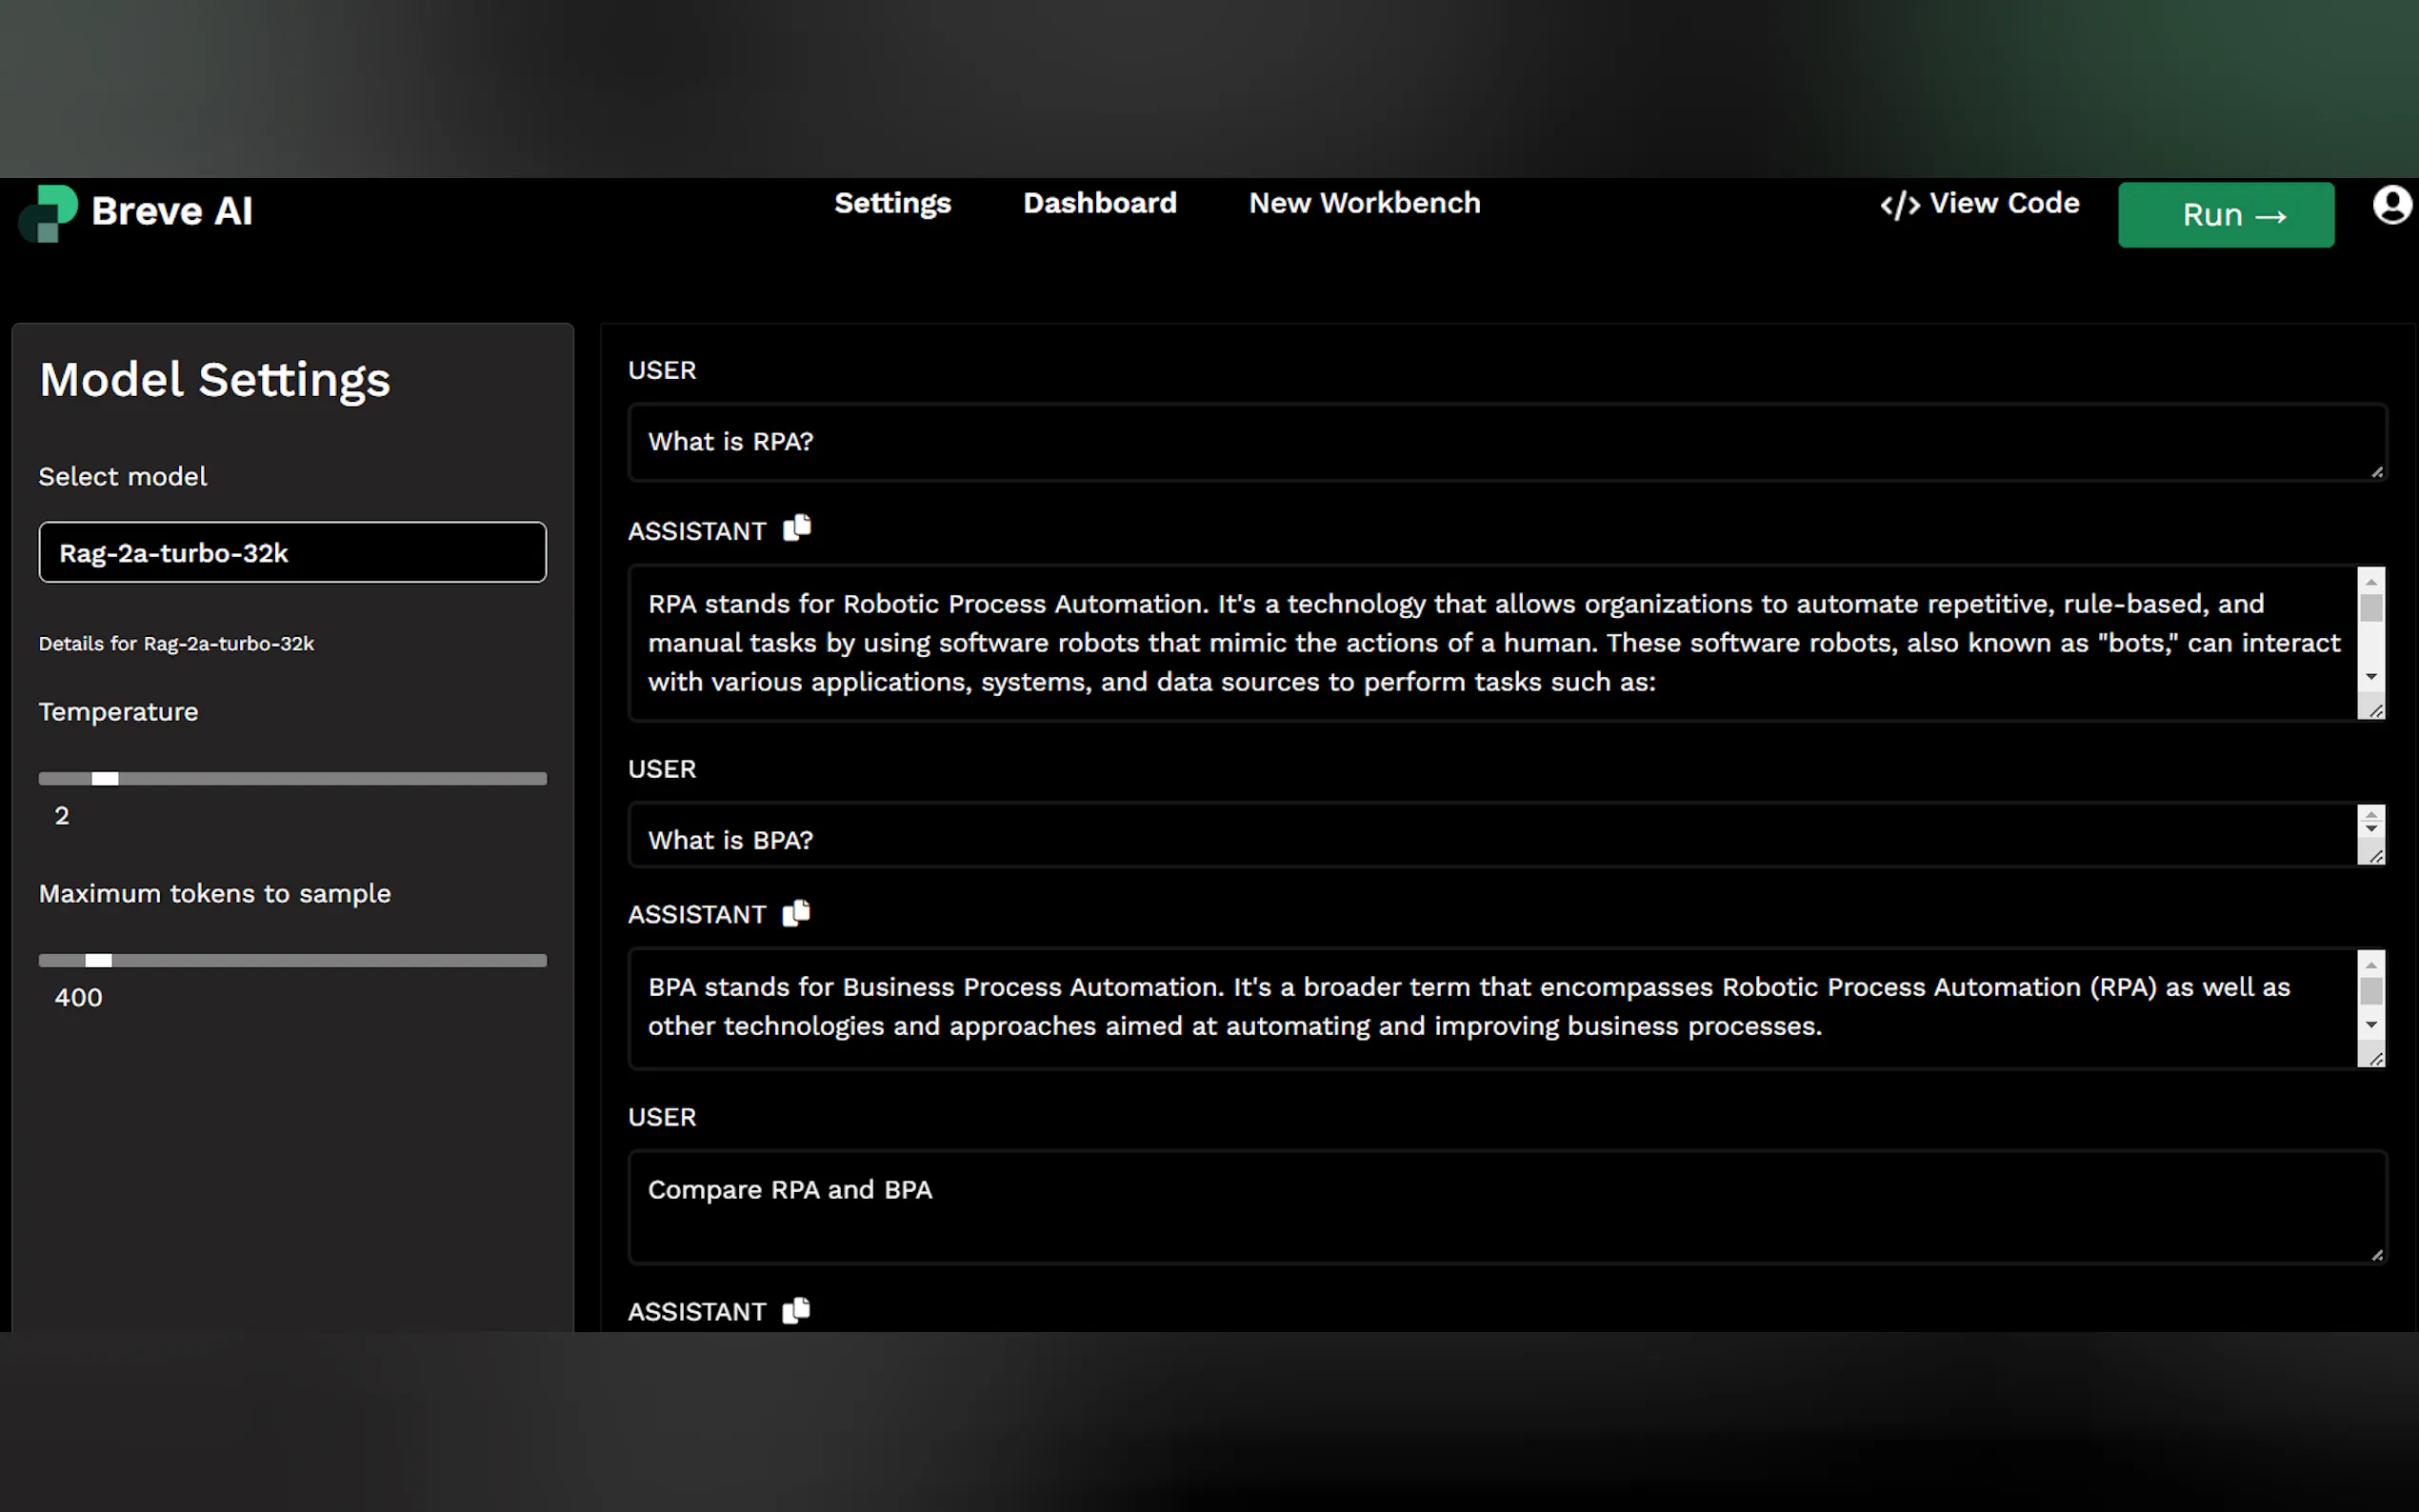Copy the first assistant response about RPA
The height and width of the screenshot is (1512, 2419).
[797, 527]
